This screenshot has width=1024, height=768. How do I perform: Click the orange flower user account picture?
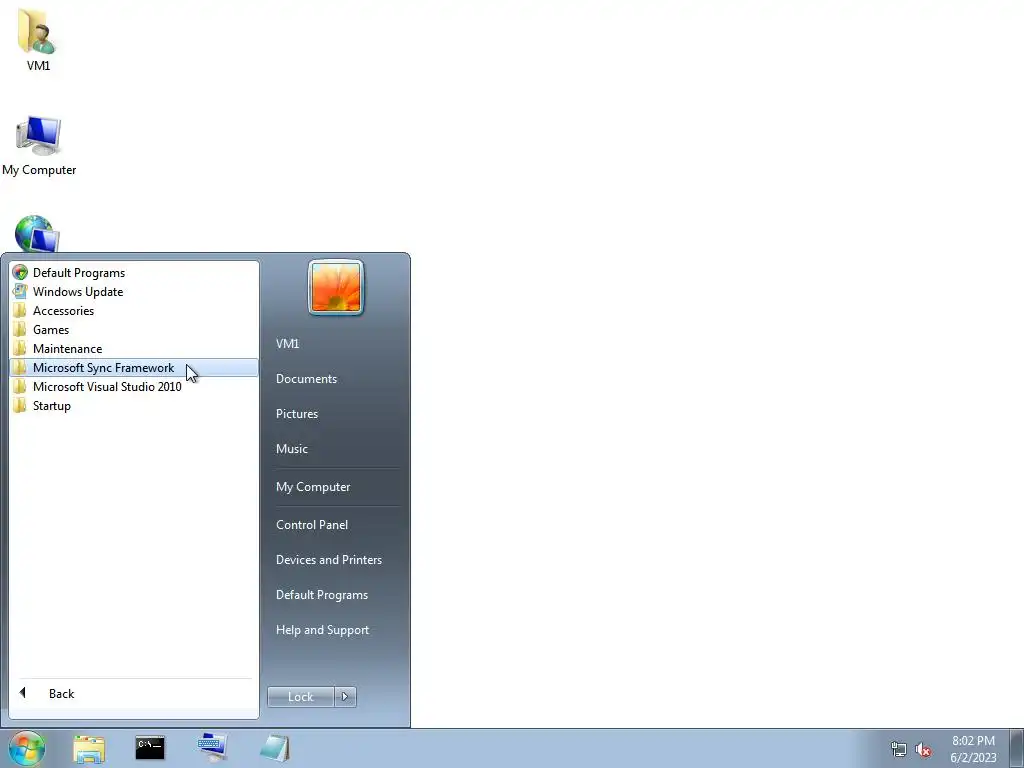pyautogui.click(x=336, y=287)
